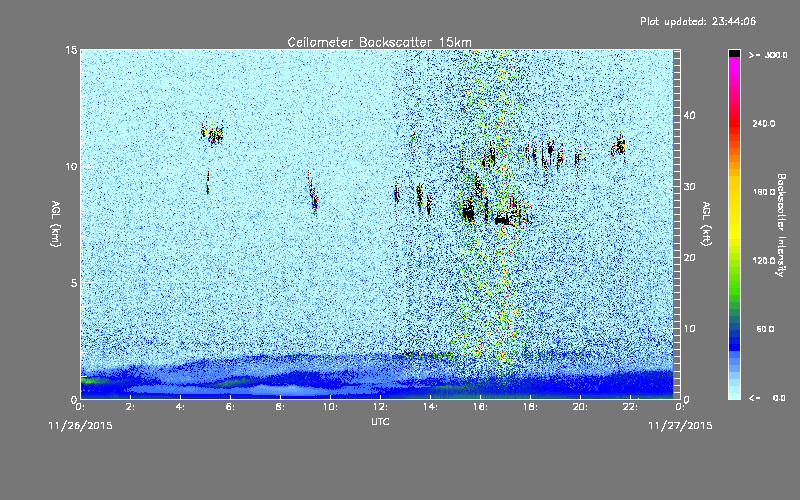The height and width of the screenshot is (500, 800).
Task: Click the 20: hour tick label
Action: pos(580,407)
